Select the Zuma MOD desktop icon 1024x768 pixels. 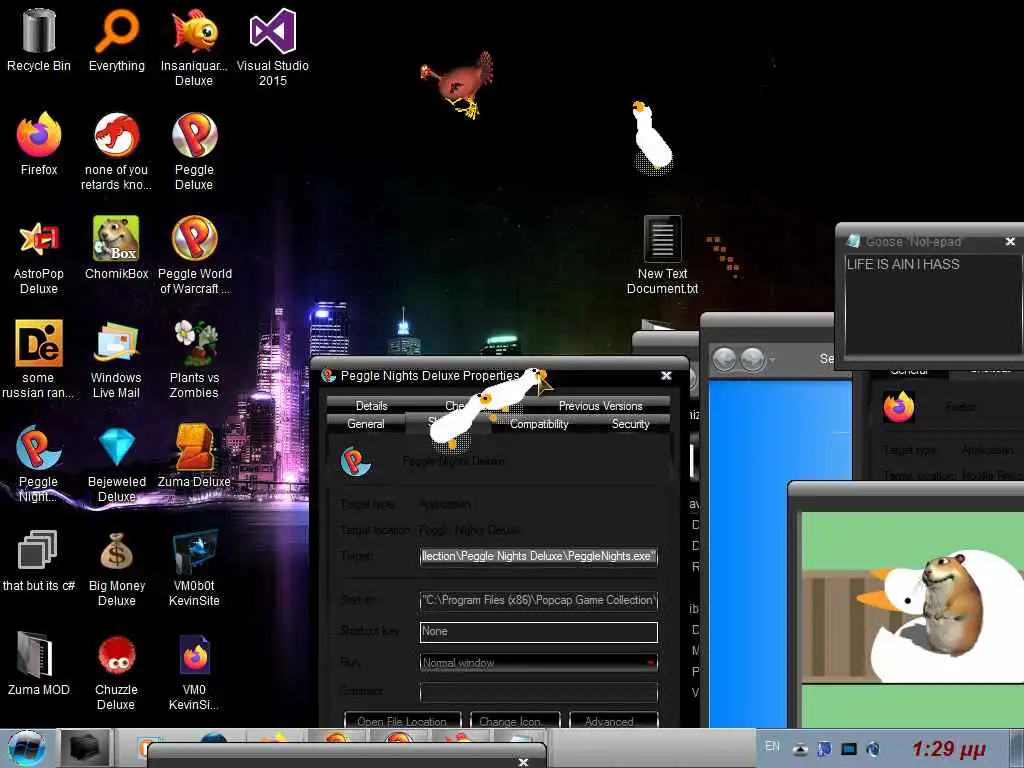point(39,664)
